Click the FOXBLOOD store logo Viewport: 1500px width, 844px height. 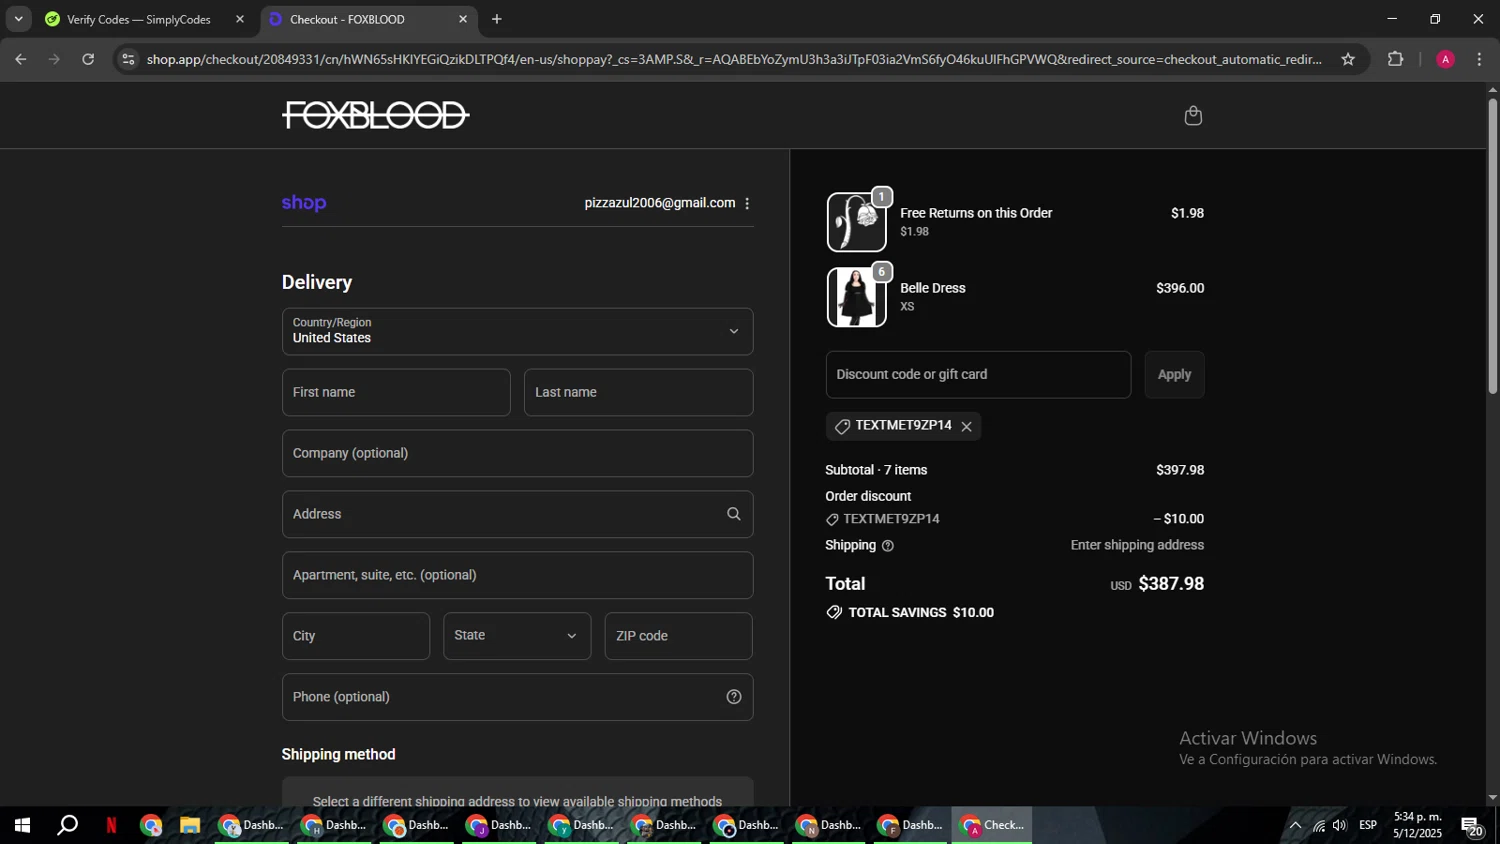(x=376, y=115)
